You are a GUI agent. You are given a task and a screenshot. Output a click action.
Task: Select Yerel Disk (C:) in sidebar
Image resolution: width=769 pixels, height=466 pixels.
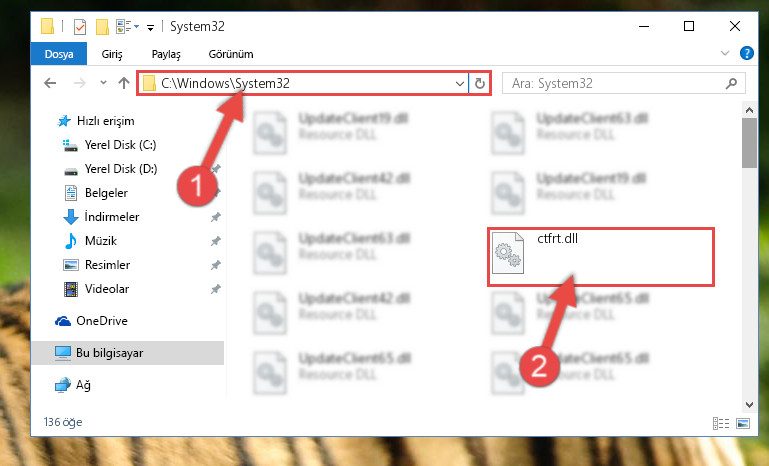(x=120, y=145)
